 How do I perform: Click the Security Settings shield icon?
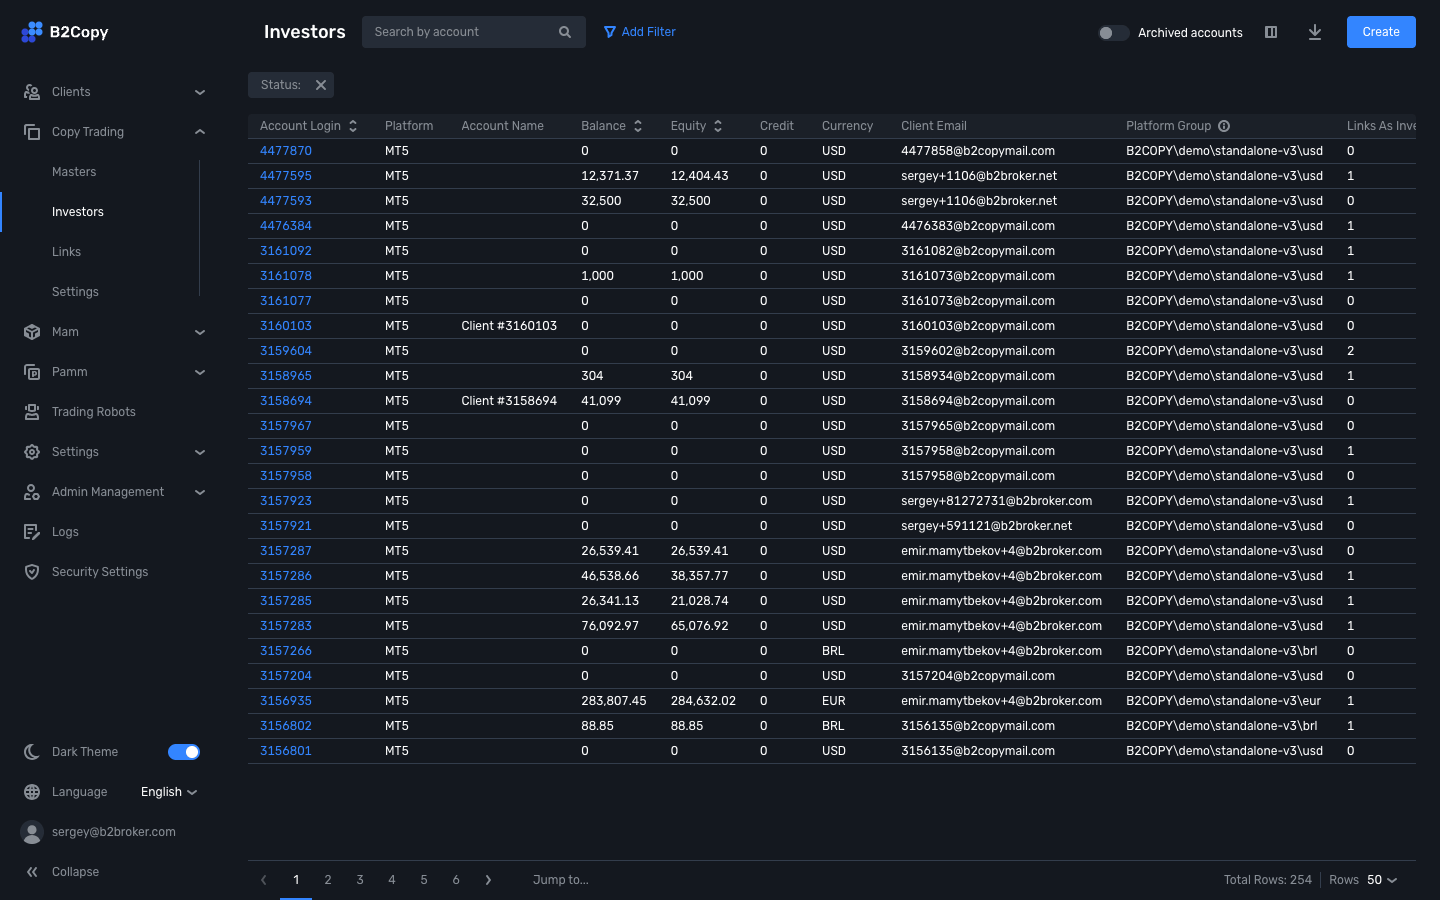[x=32, y=572]
